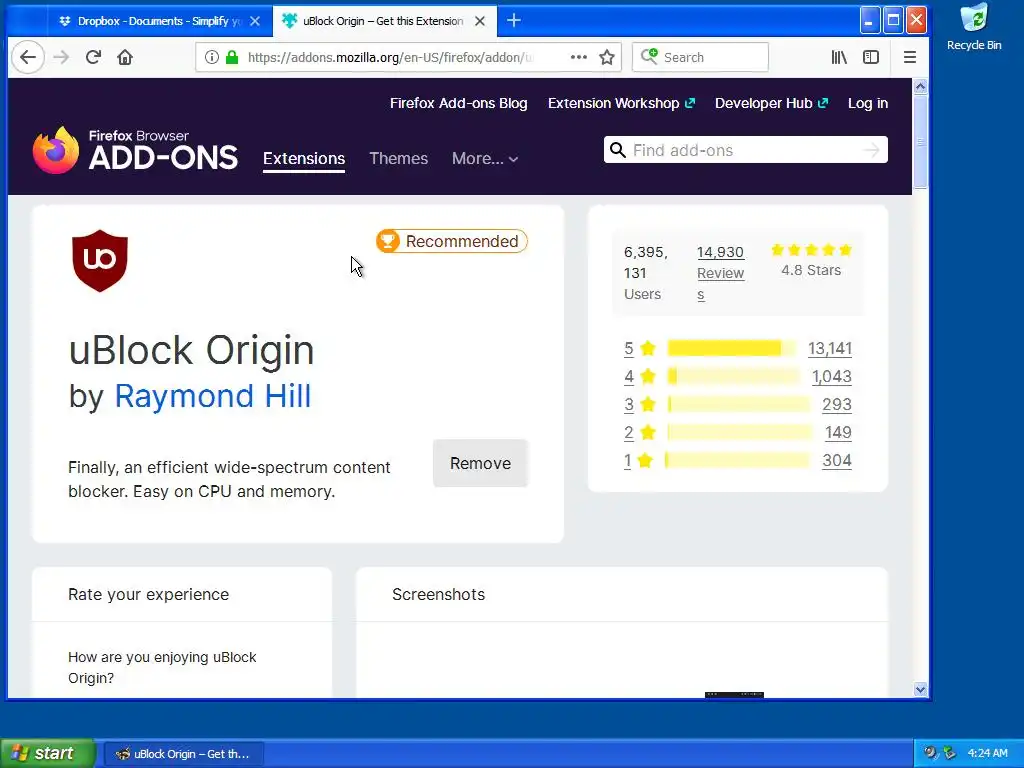Open the 13,141 five-star reviews count
Screen dimensions: 1024x768
[829, 348]
